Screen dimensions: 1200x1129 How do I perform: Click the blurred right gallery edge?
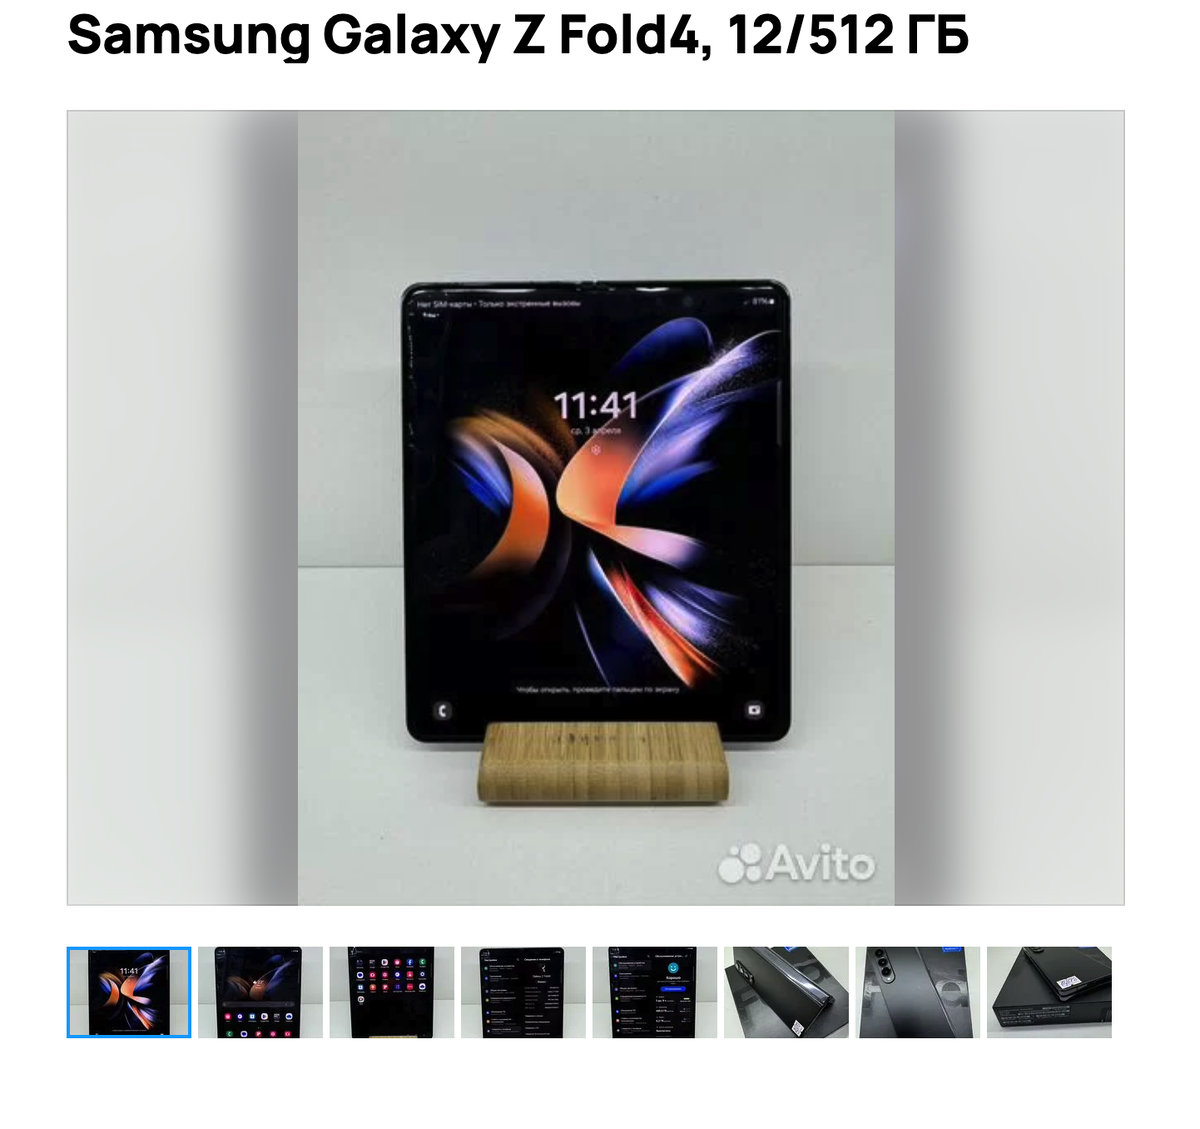1009,508
